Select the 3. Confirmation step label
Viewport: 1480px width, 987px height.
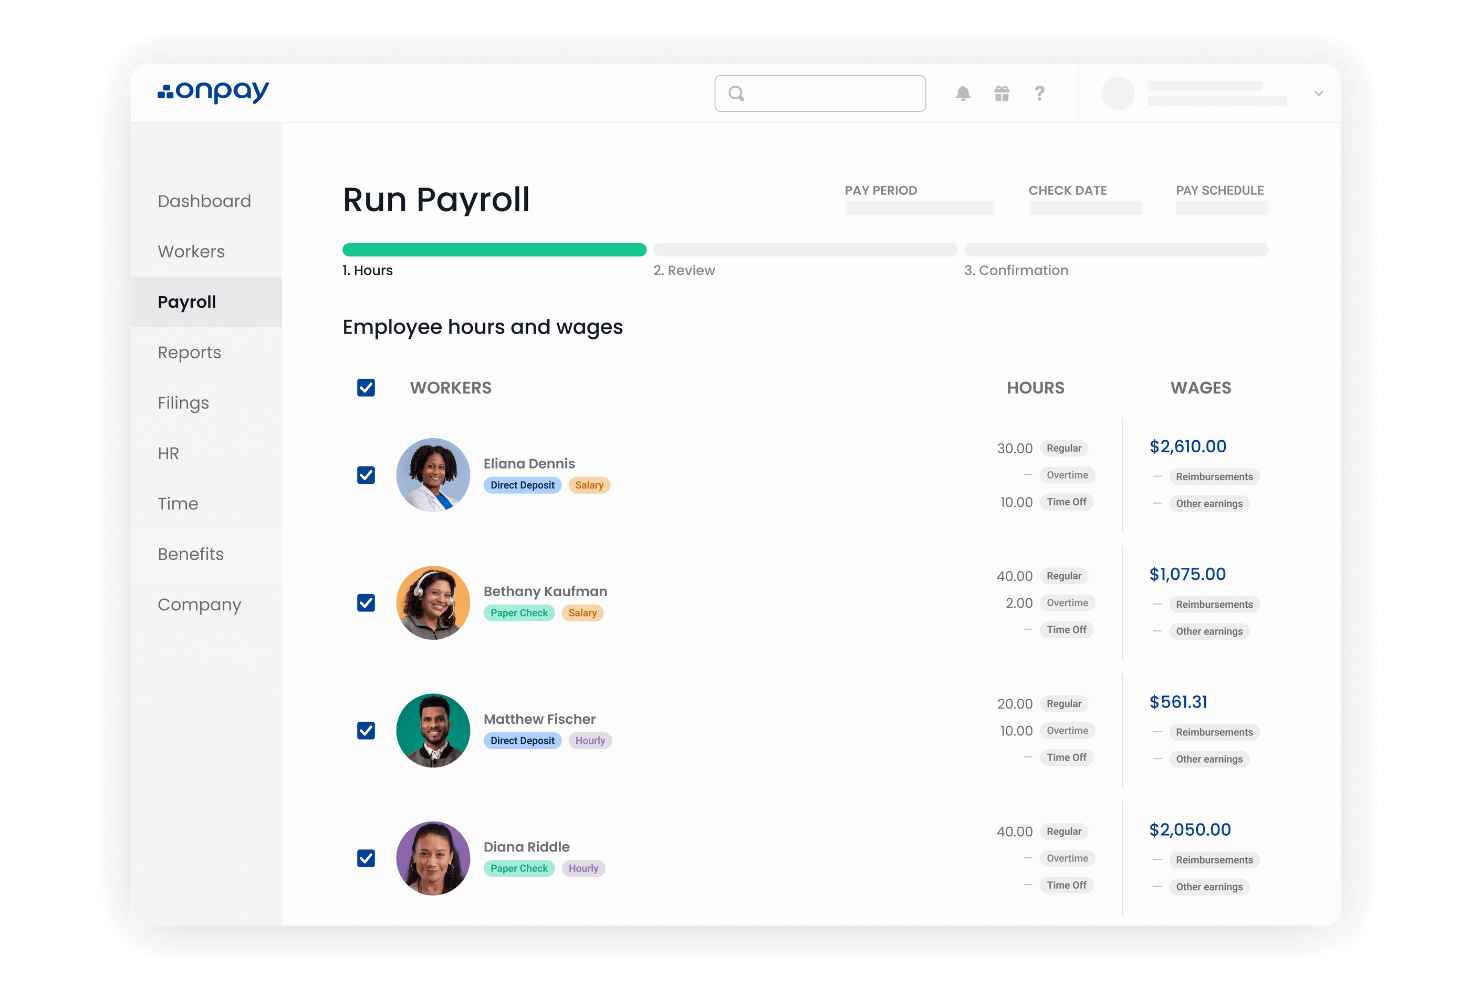point(1016,271)
